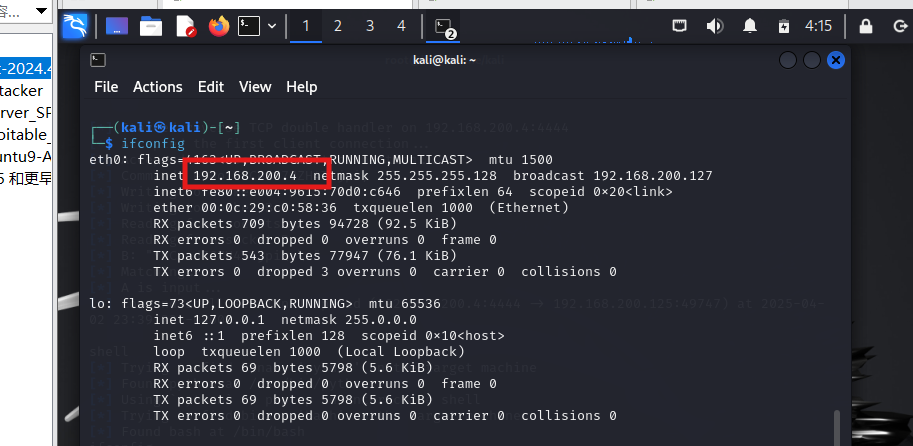This screenshot has width=913, height=446.
Task: Expand the terminal launcher dropdown arrow
Action: pyautogui.click(x=271, y=26)
